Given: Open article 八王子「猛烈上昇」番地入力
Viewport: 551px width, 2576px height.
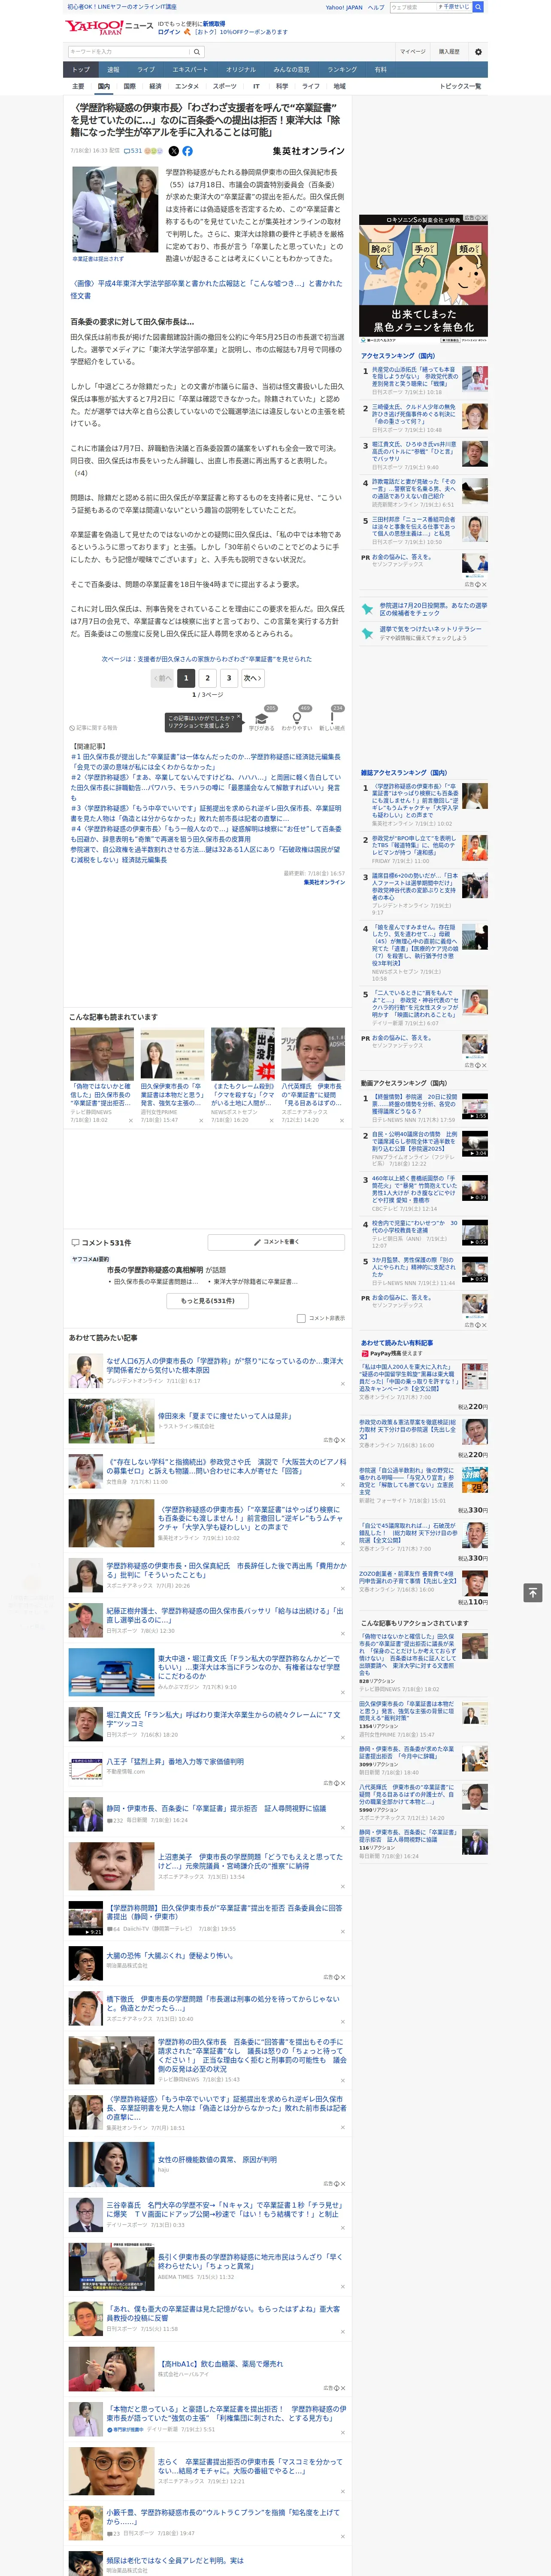Looking at the screenshot, I should click(175, 1761).
